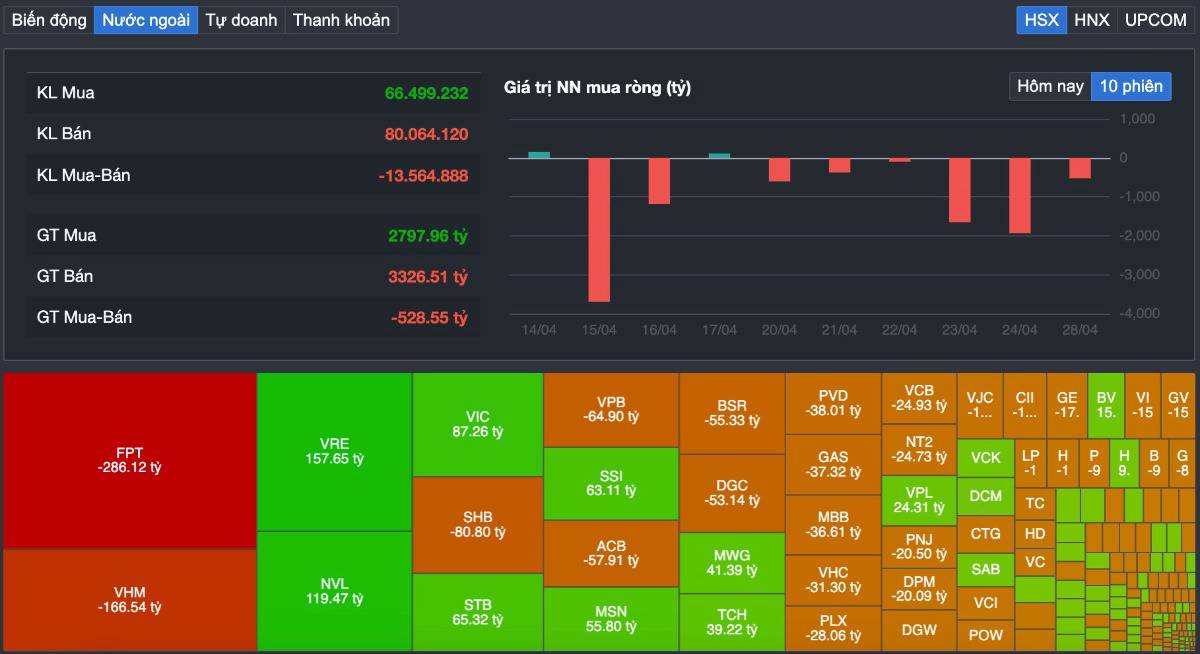Viewport: 1200px width, 654px height.
Task: Click the 28/04 red bar
Action: (1080, 168)
